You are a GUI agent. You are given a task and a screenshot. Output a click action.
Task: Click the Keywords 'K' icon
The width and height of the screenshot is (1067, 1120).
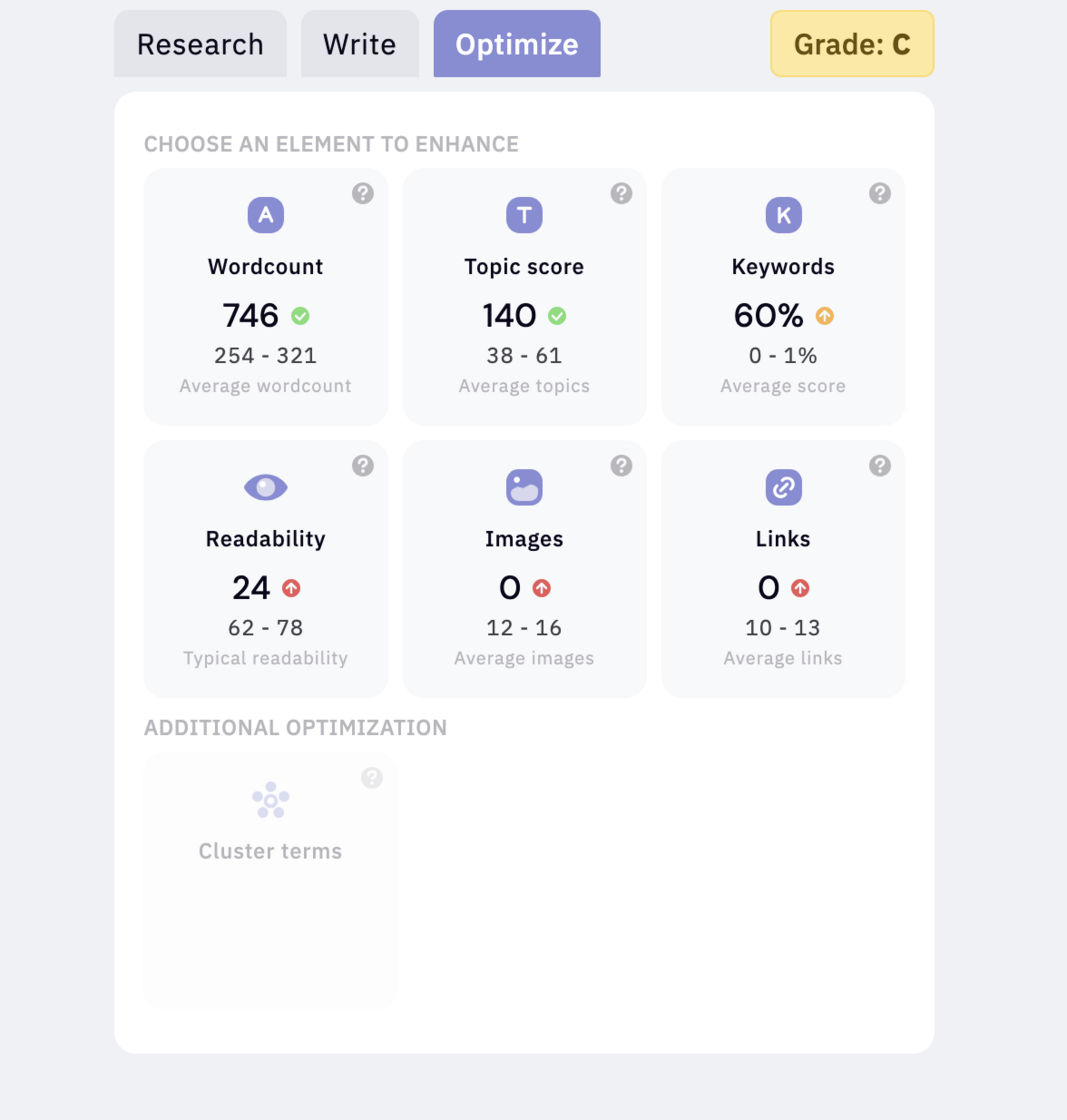[783, 215]
